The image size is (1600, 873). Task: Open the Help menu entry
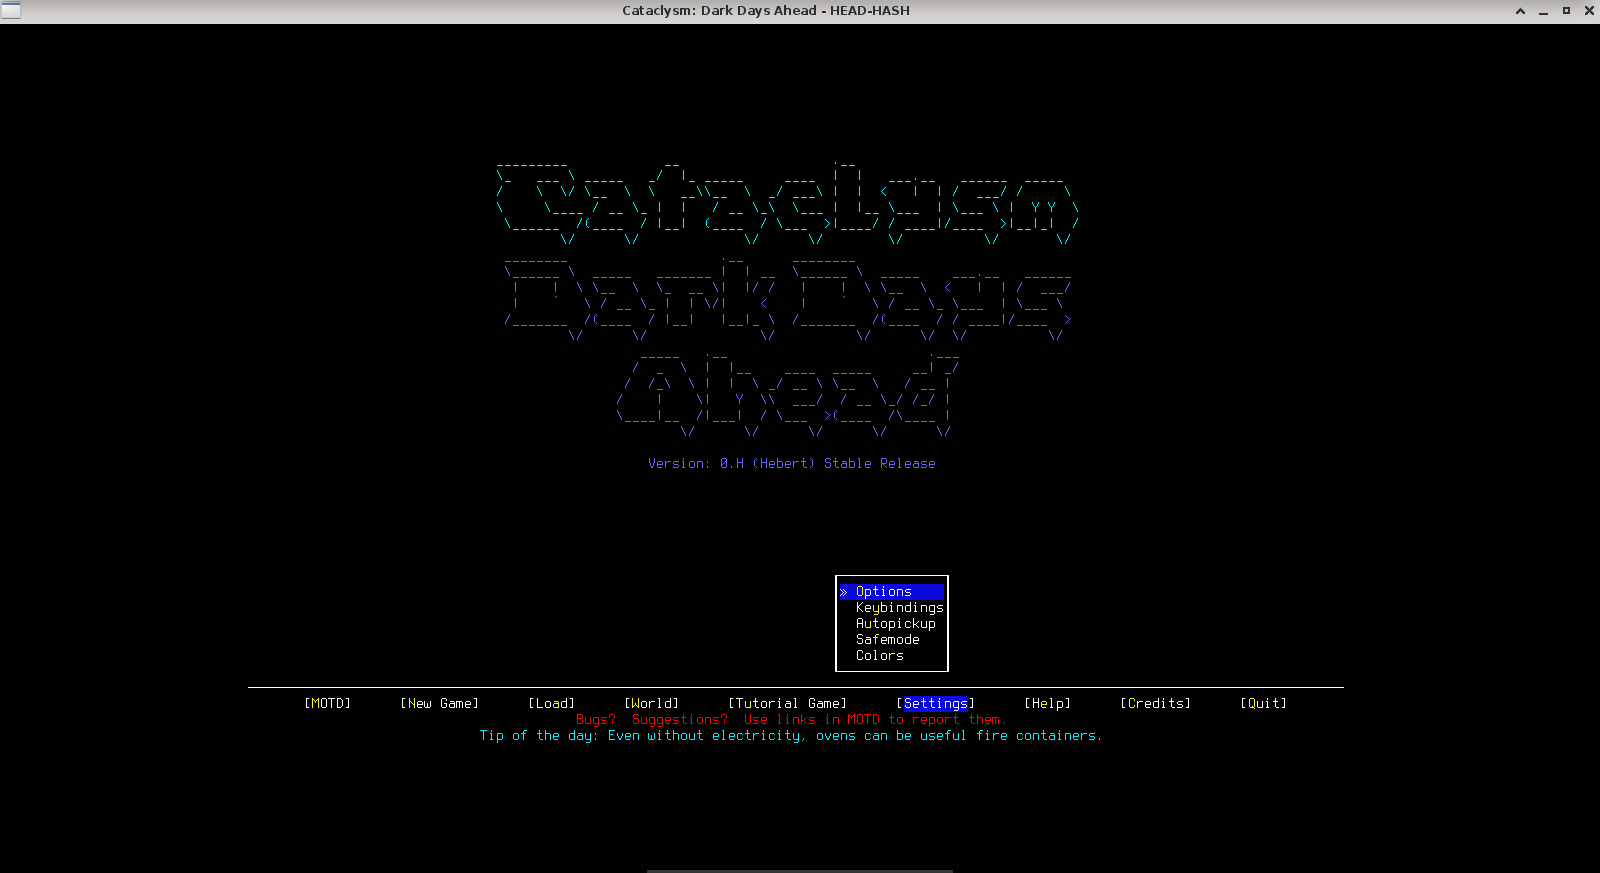click(x=1047, y=704)
